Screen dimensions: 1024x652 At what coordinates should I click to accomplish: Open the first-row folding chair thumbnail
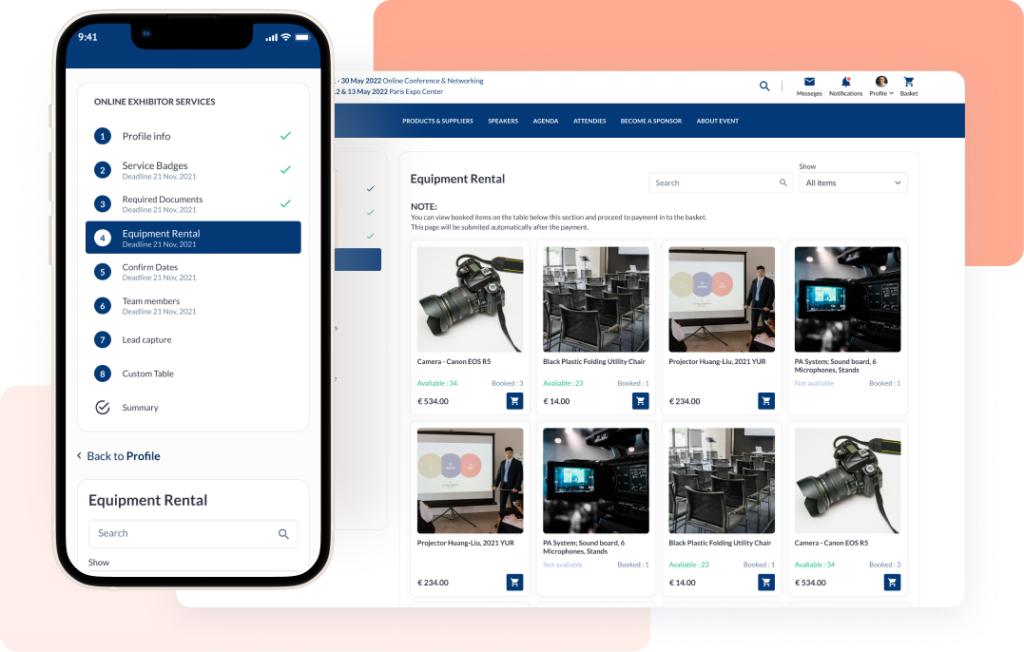tap(596, 299)
